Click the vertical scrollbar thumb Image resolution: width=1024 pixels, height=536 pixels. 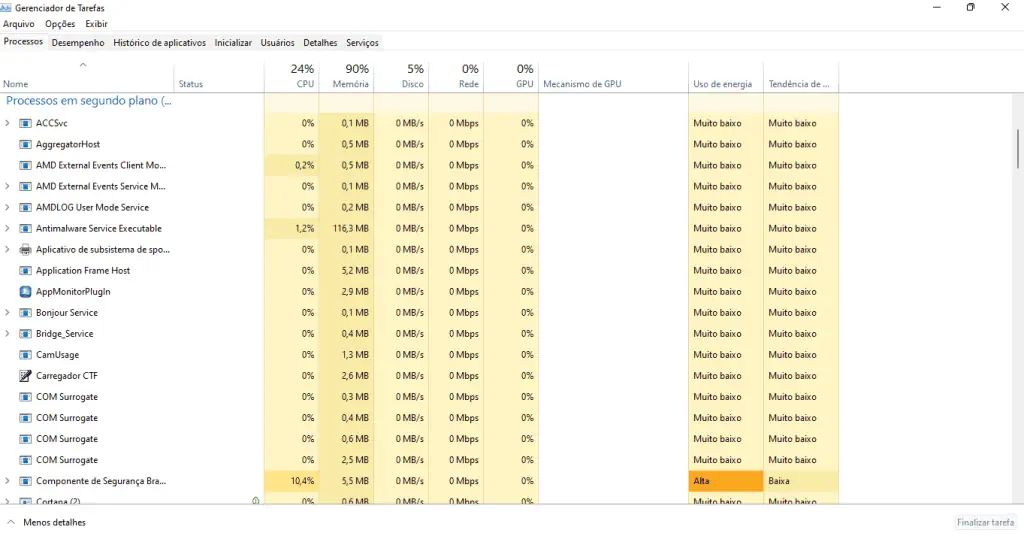pos(1017,148)
